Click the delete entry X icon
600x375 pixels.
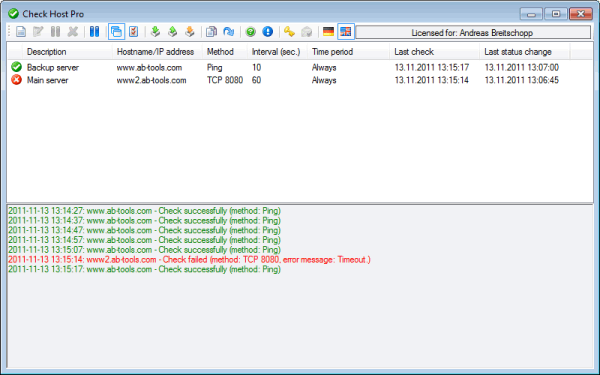pos(73,31)
